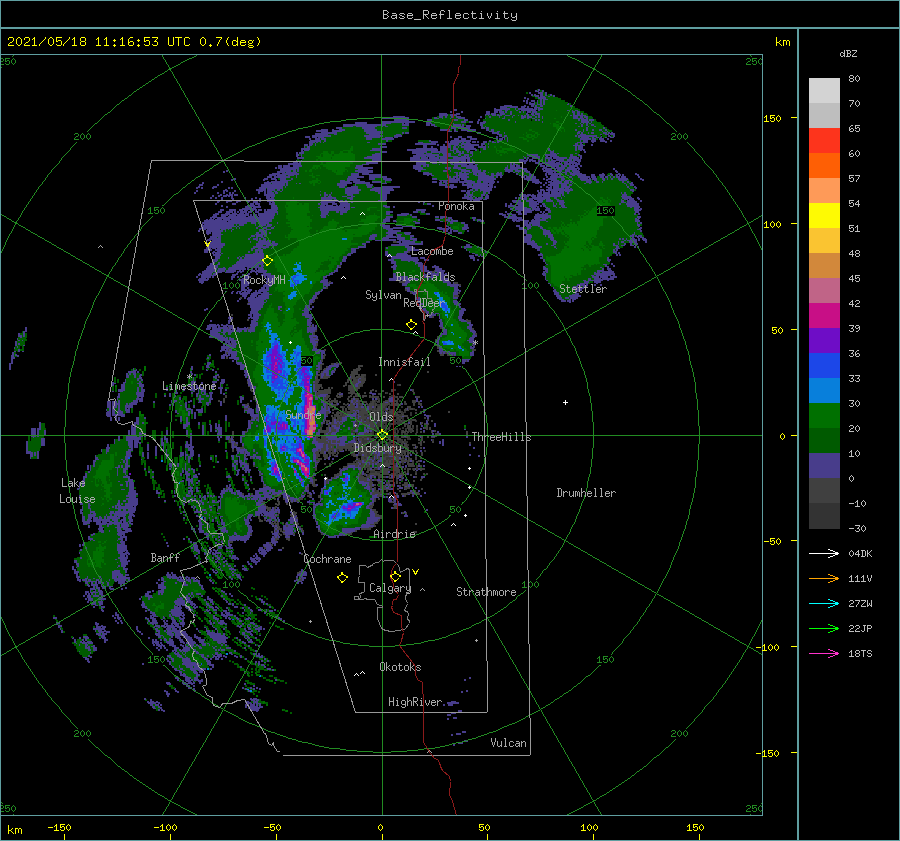Click the Innisfail town label
Image resolution: width=900 pixels, height=841 pixels.
click(404, 362)
